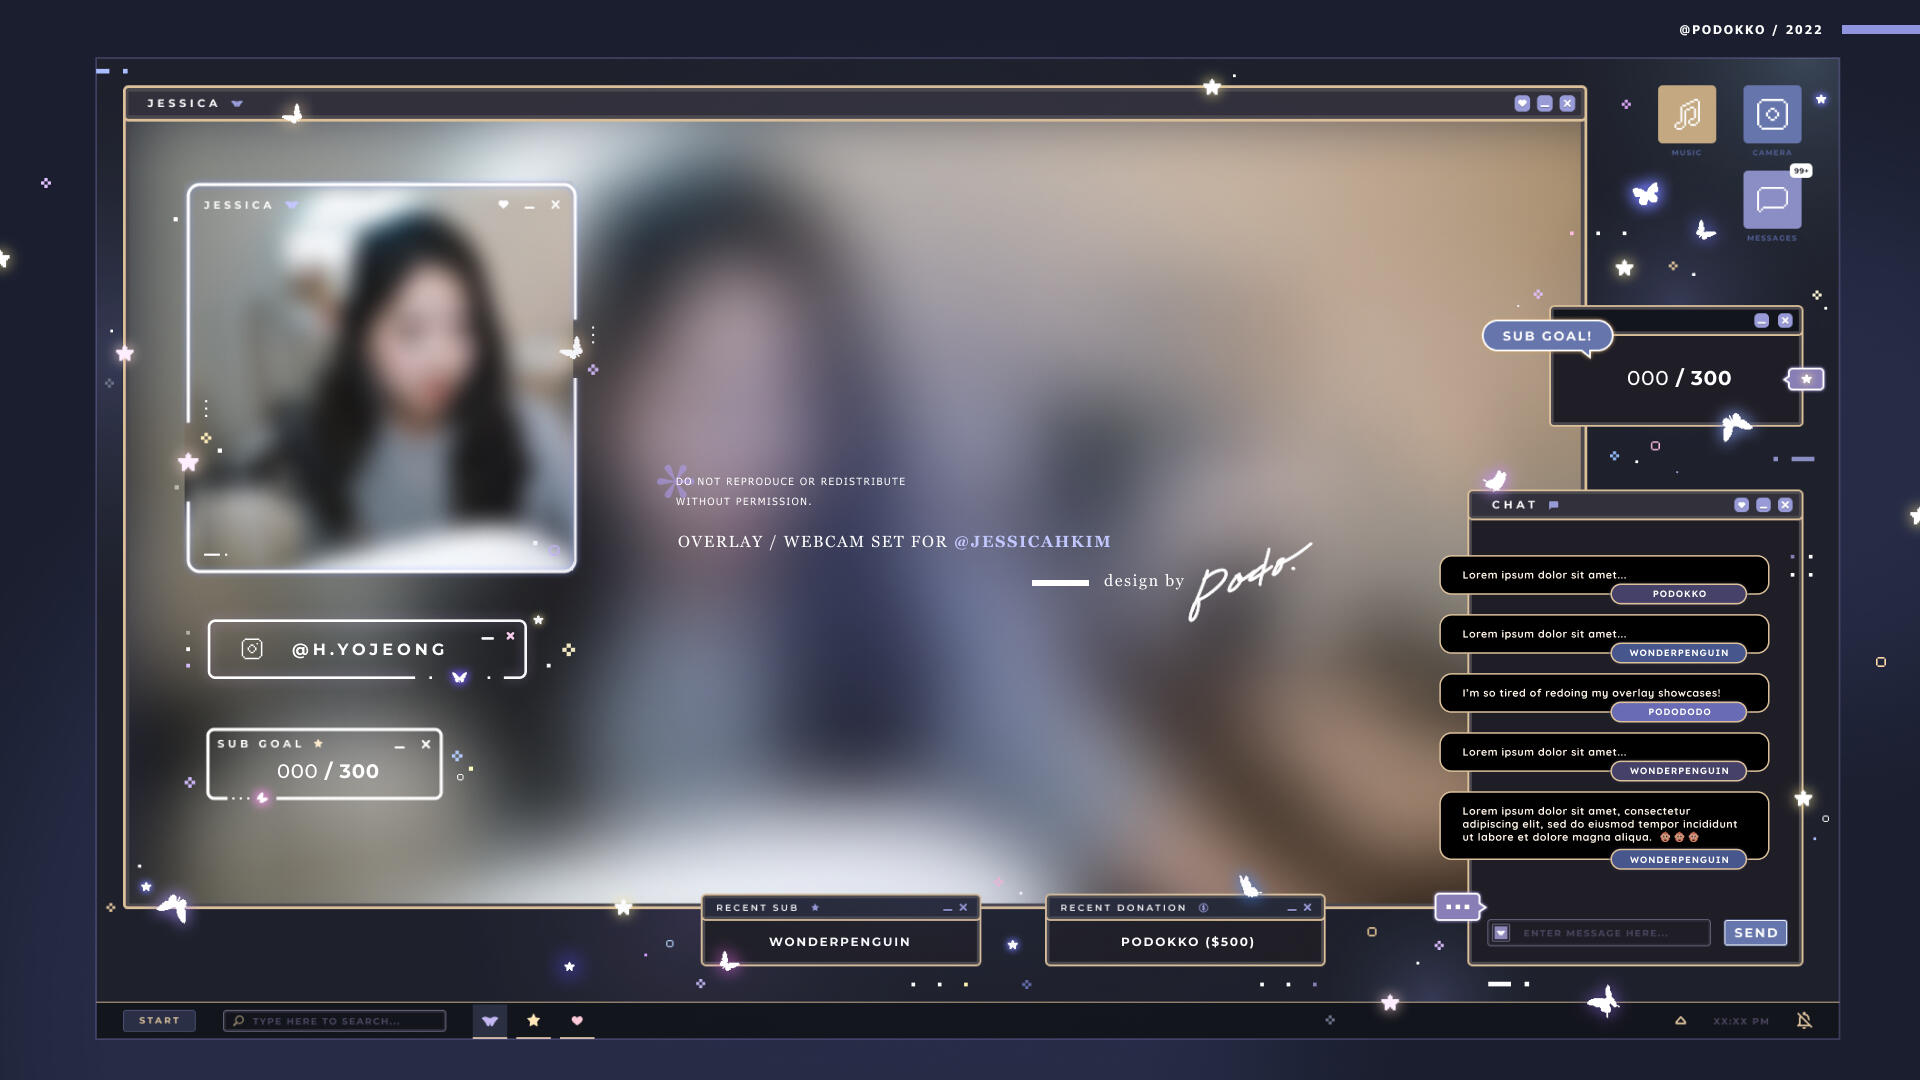
Task: Open the Messages app icon
Action: point(1771,199)
